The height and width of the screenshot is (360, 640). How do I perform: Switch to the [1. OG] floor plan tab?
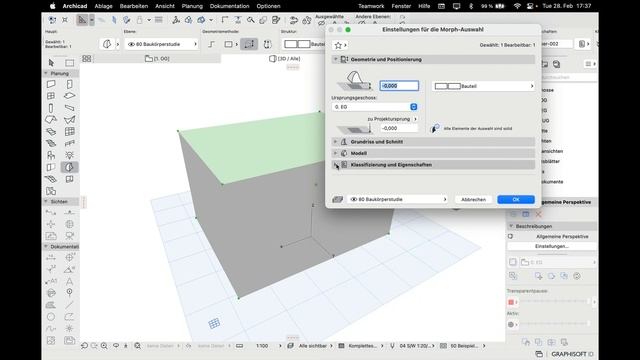[157, 59]
